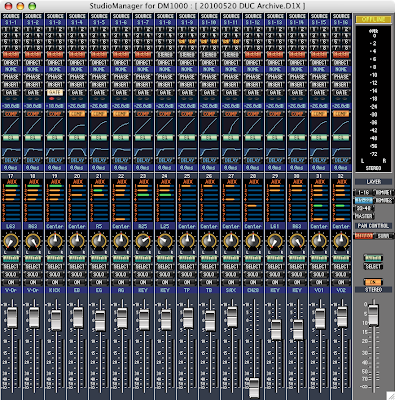The width and height of the screenshot is (395, 400).
Task: Click the pan knob on channel 19 KICK
Action: [x=55, y=240]
